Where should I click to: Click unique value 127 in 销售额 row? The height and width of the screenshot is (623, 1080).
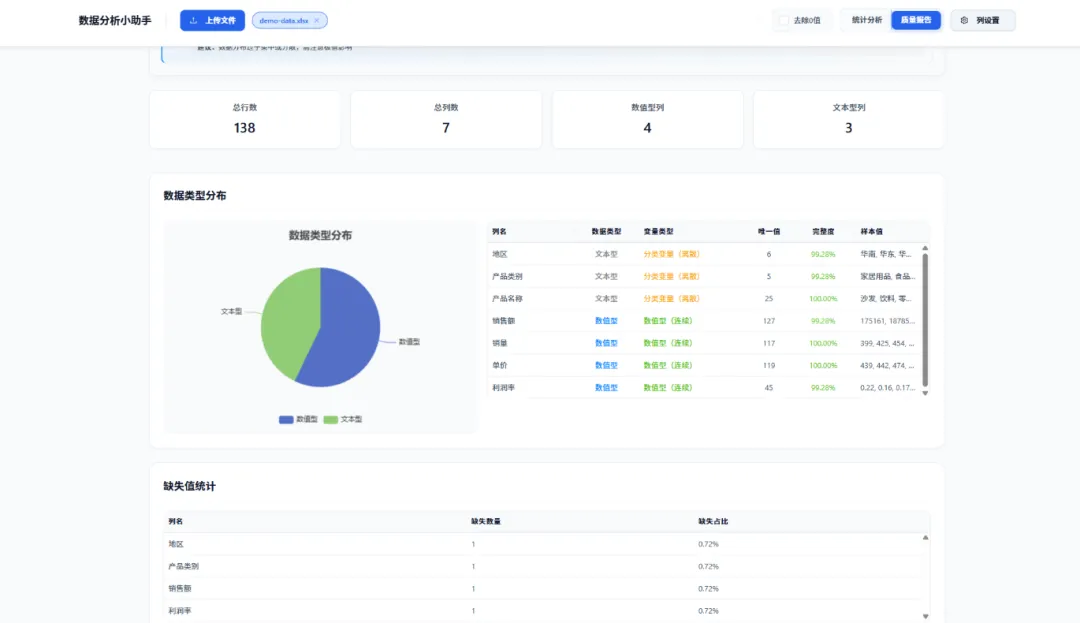pyautogui.click(x=769, y=321)
